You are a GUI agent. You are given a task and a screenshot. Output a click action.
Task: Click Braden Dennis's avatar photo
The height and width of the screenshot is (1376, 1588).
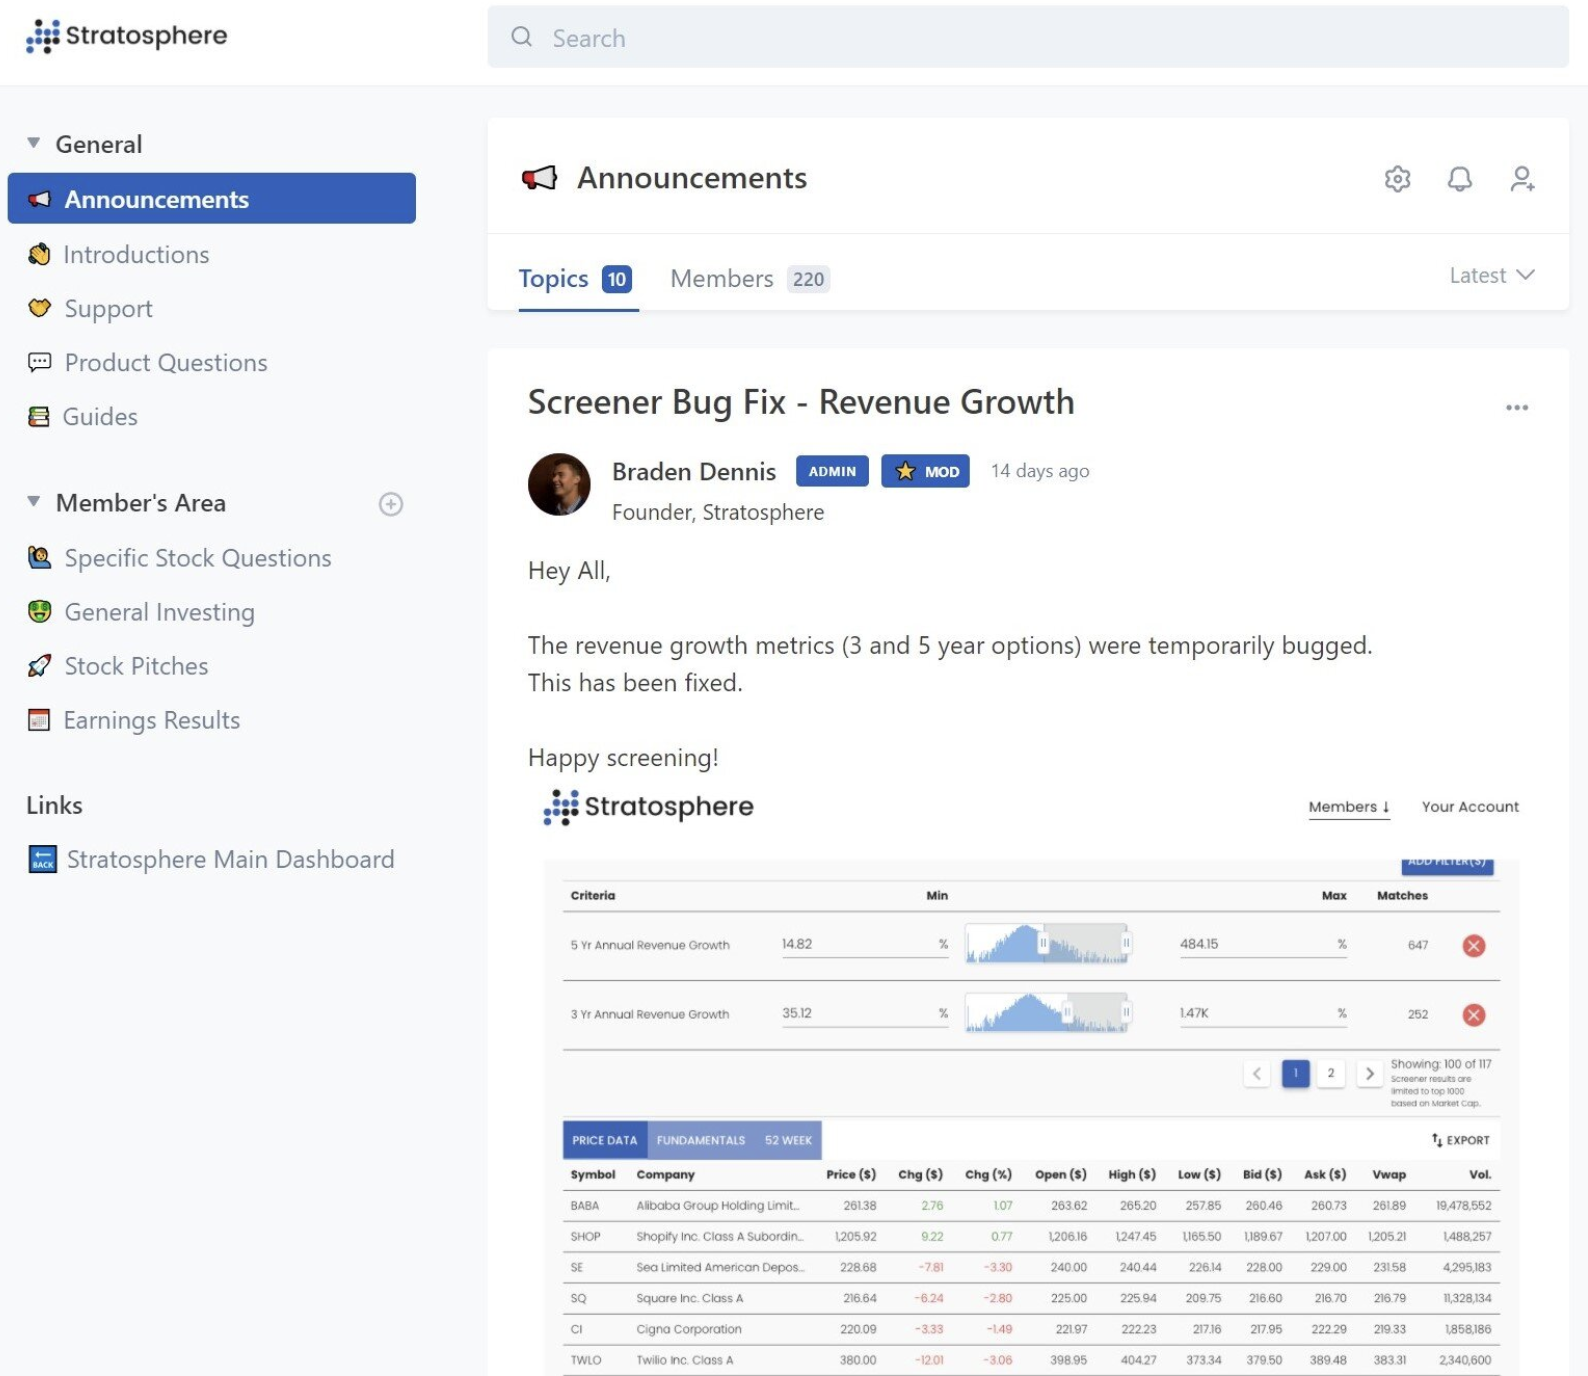click(559, 484)
